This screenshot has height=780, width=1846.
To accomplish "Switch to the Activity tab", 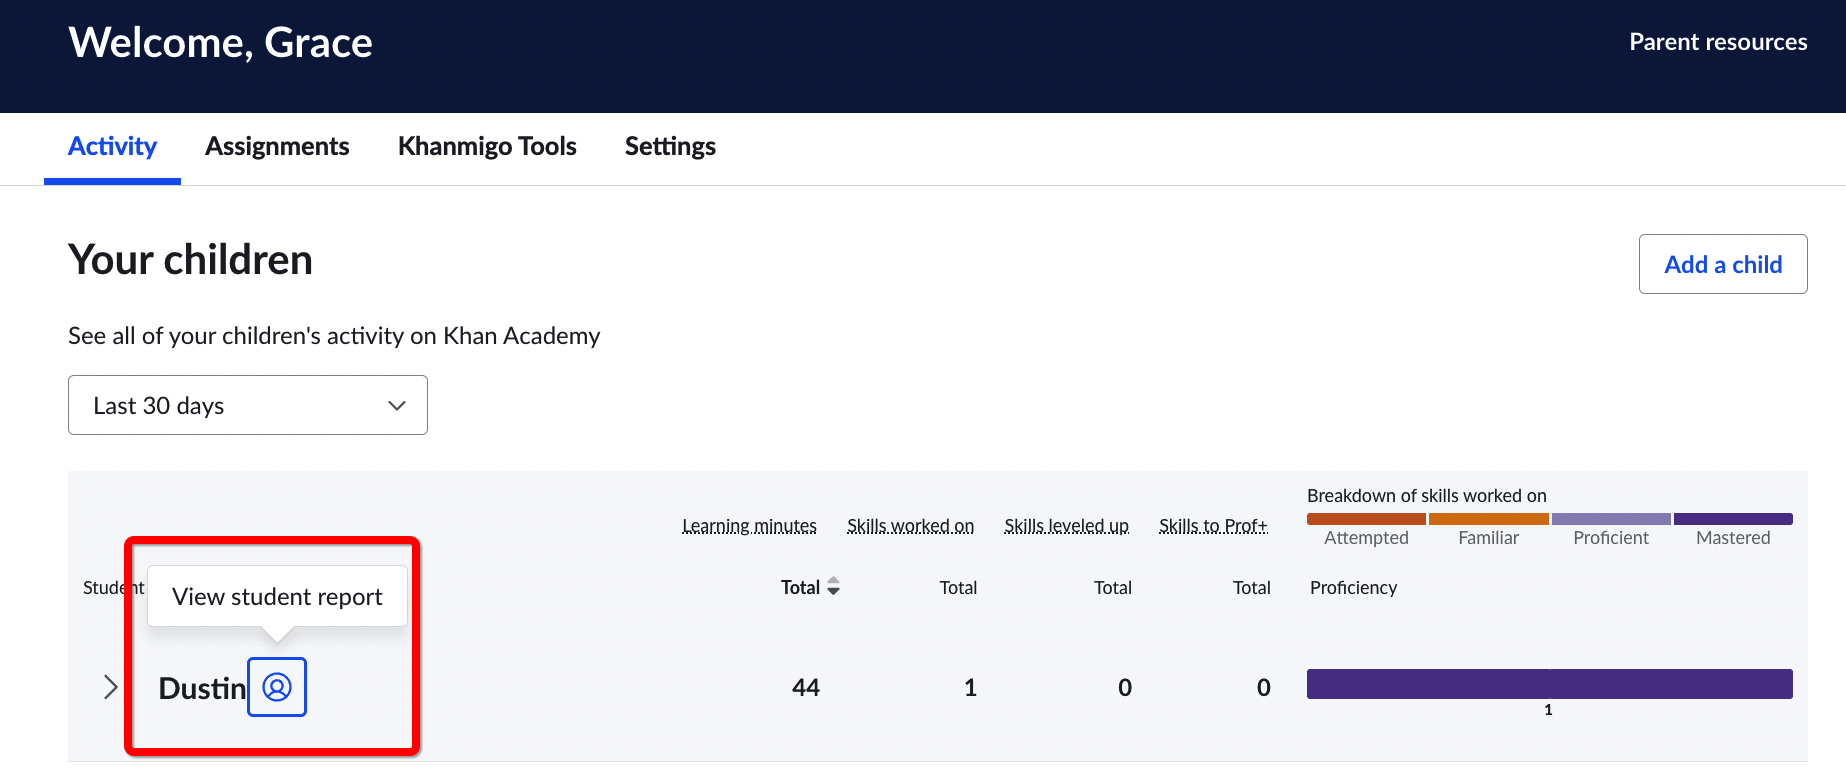I will 112,146.
